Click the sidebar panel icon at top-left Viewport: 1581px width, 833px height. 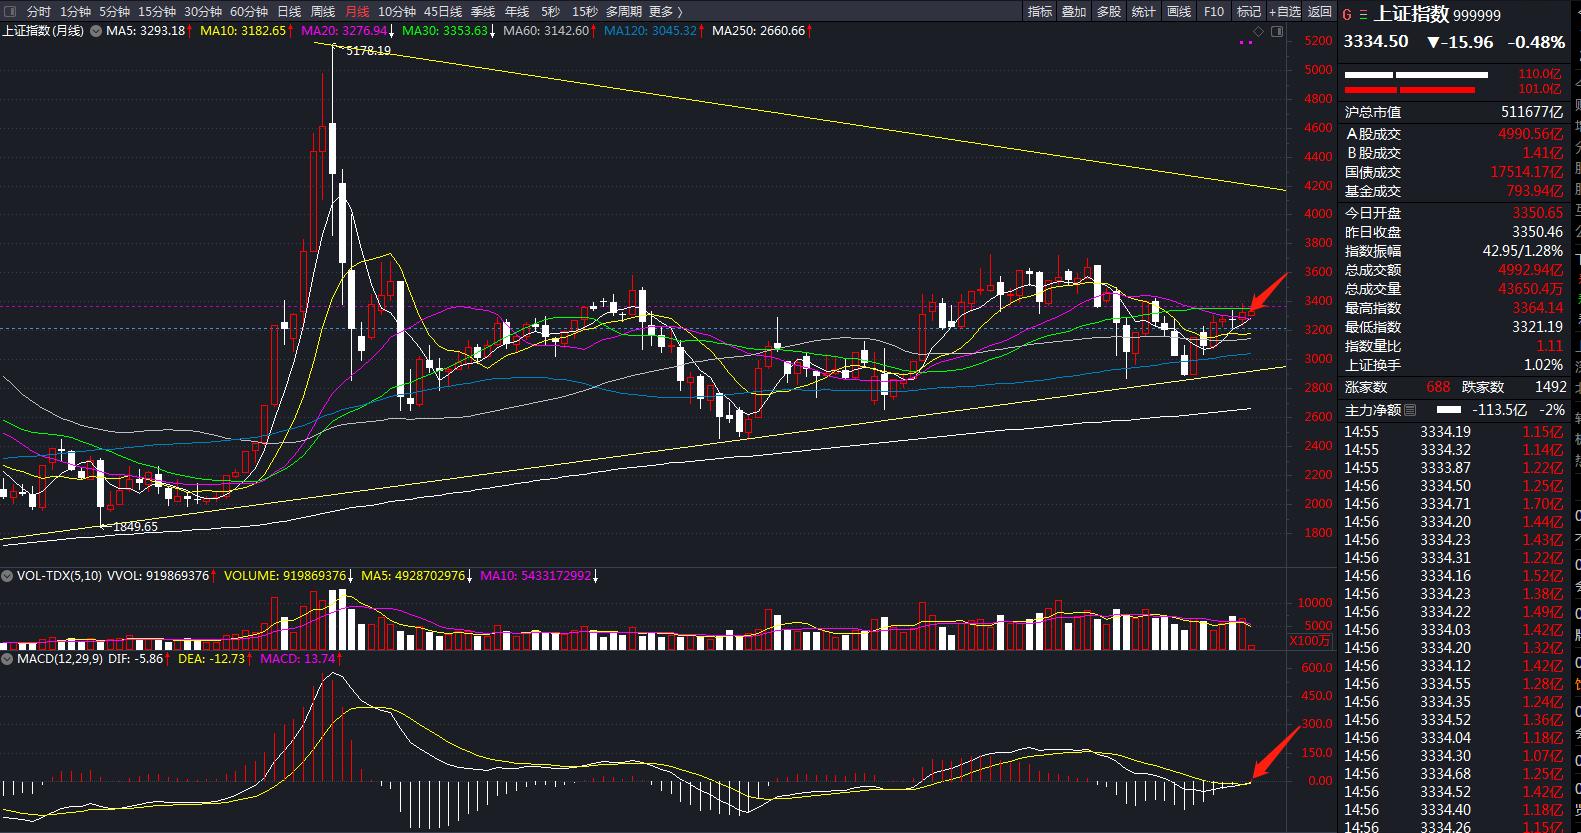[8, 11]
